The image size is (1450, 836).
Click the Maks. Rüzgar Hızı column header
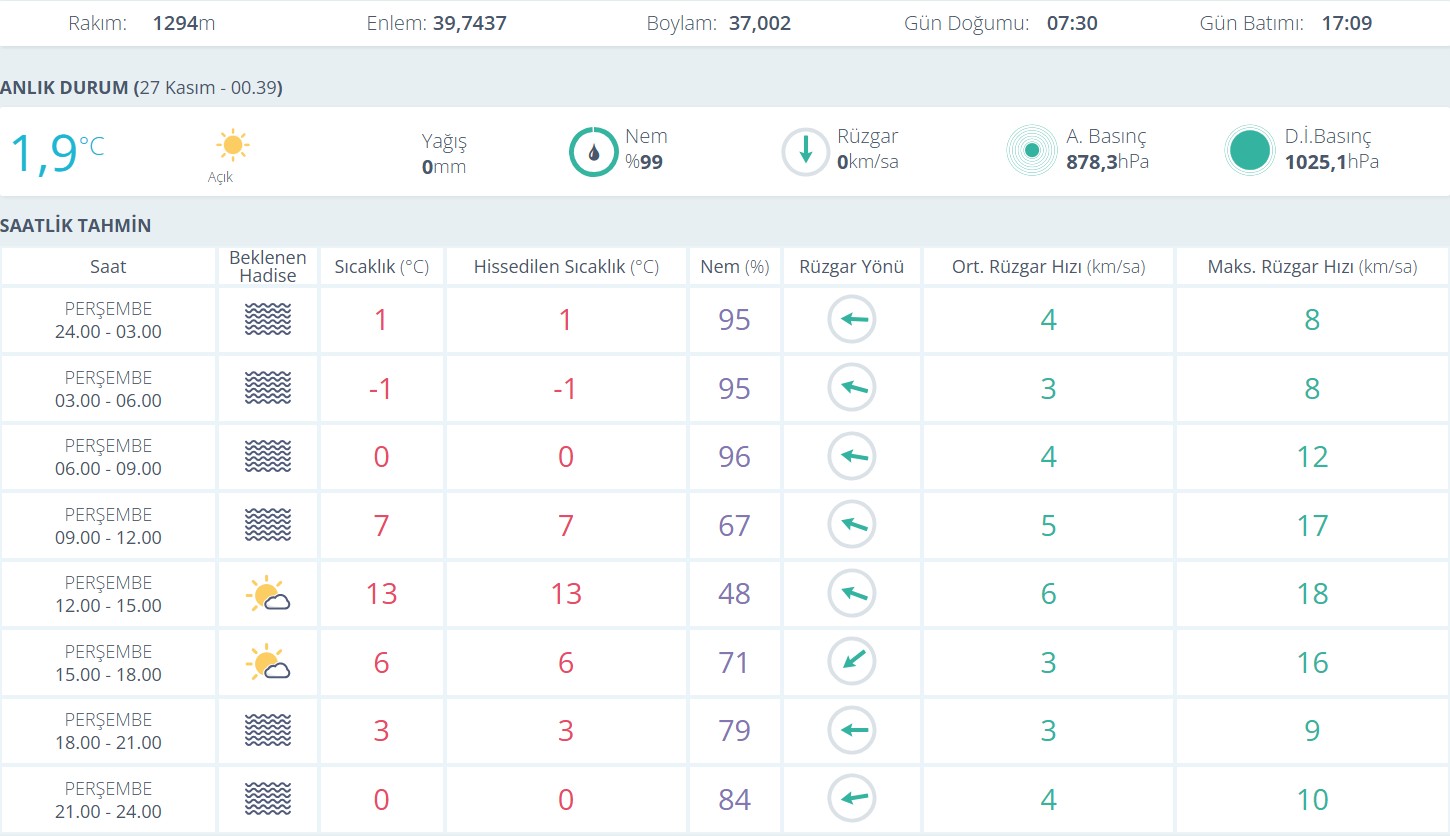(1312, 267)
